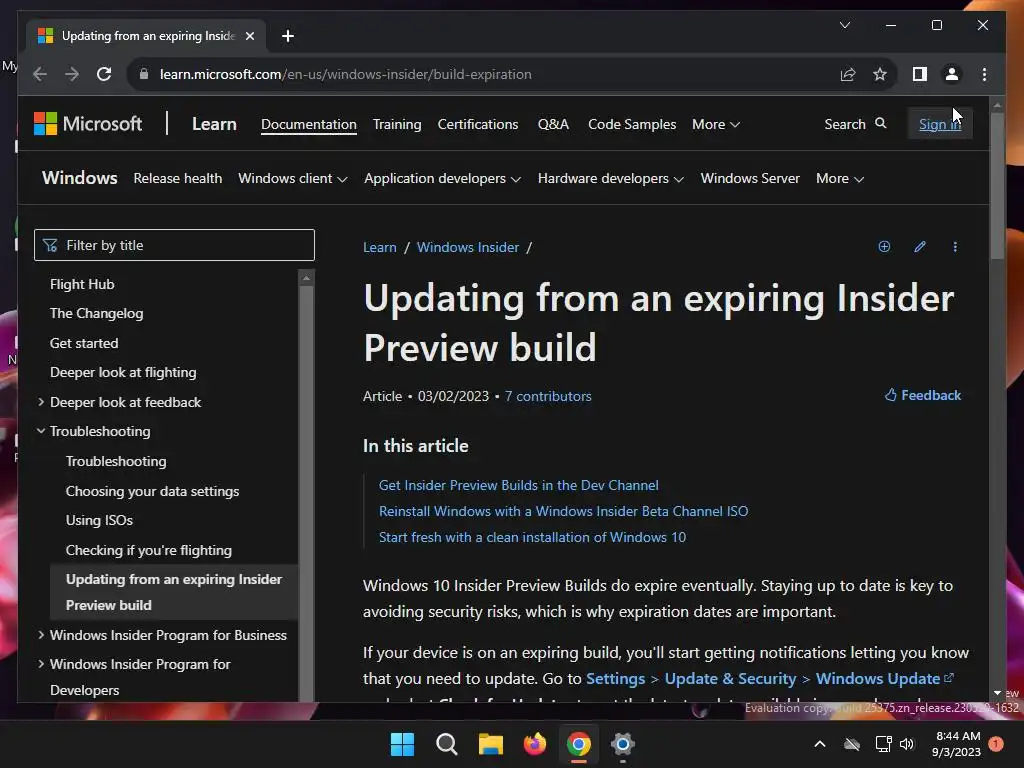Open Windows Start menu

[402, 744]
